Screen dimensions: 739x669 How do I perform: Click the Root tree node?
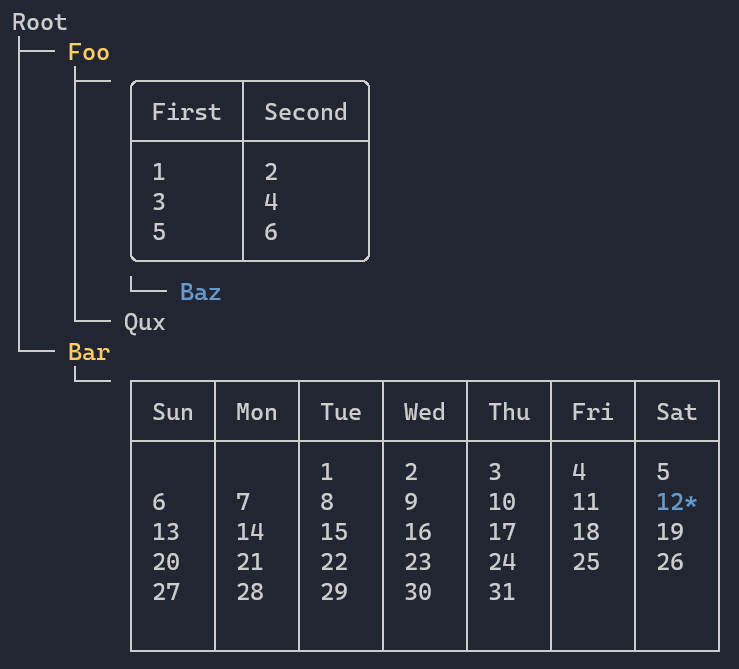click(x=40, y=22)
